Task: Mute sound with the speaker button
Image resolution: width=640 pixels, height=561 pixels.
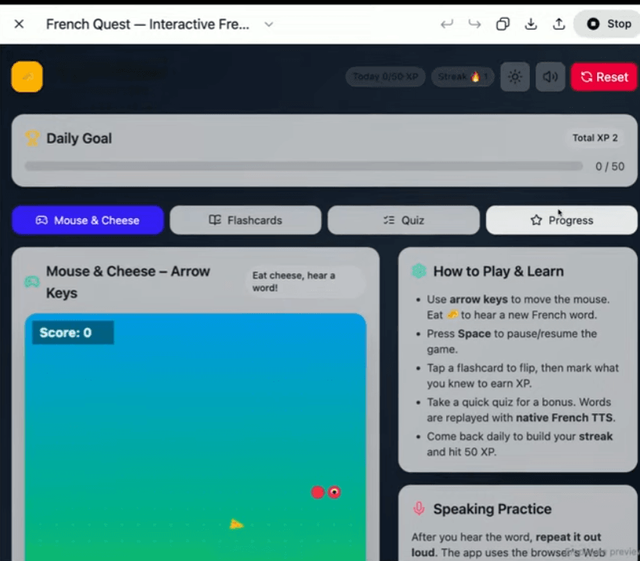Action: tap(550, 77)
